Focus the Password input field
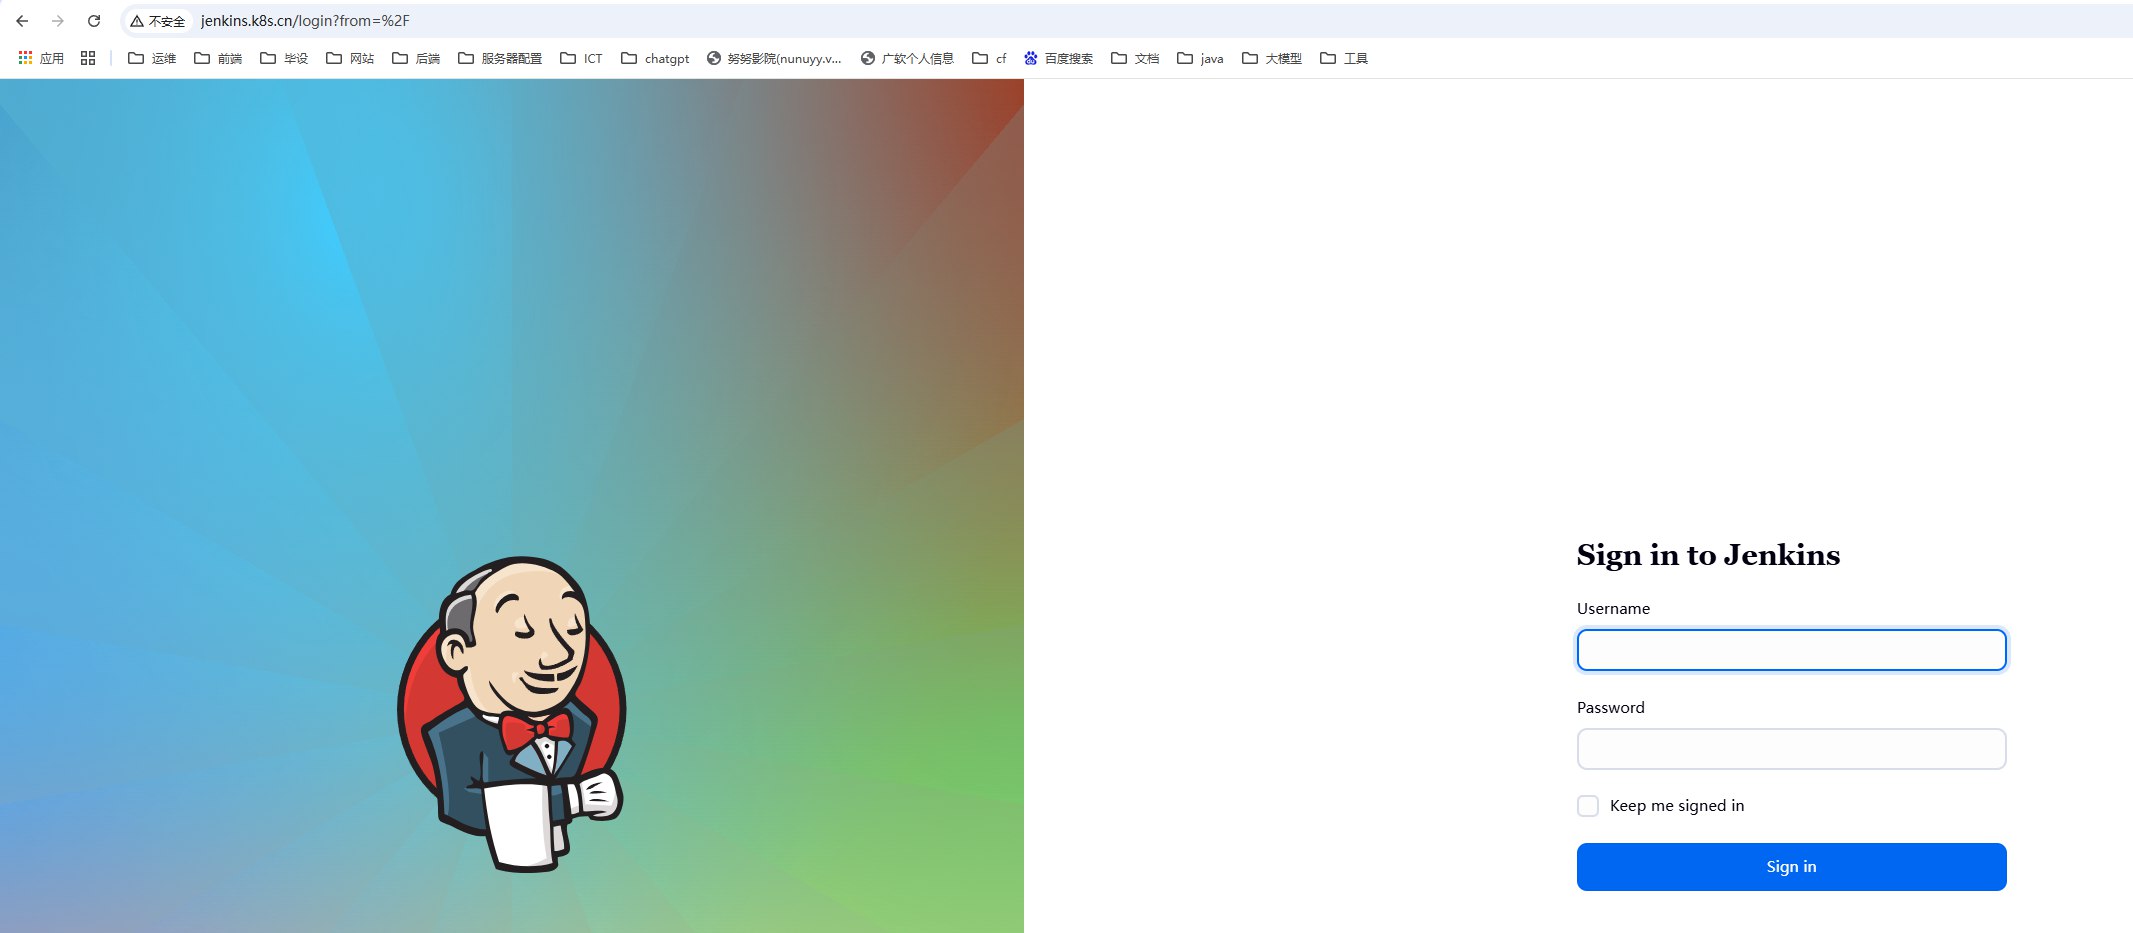This screenshot has height=933, width=2133. coord(1790,748)
